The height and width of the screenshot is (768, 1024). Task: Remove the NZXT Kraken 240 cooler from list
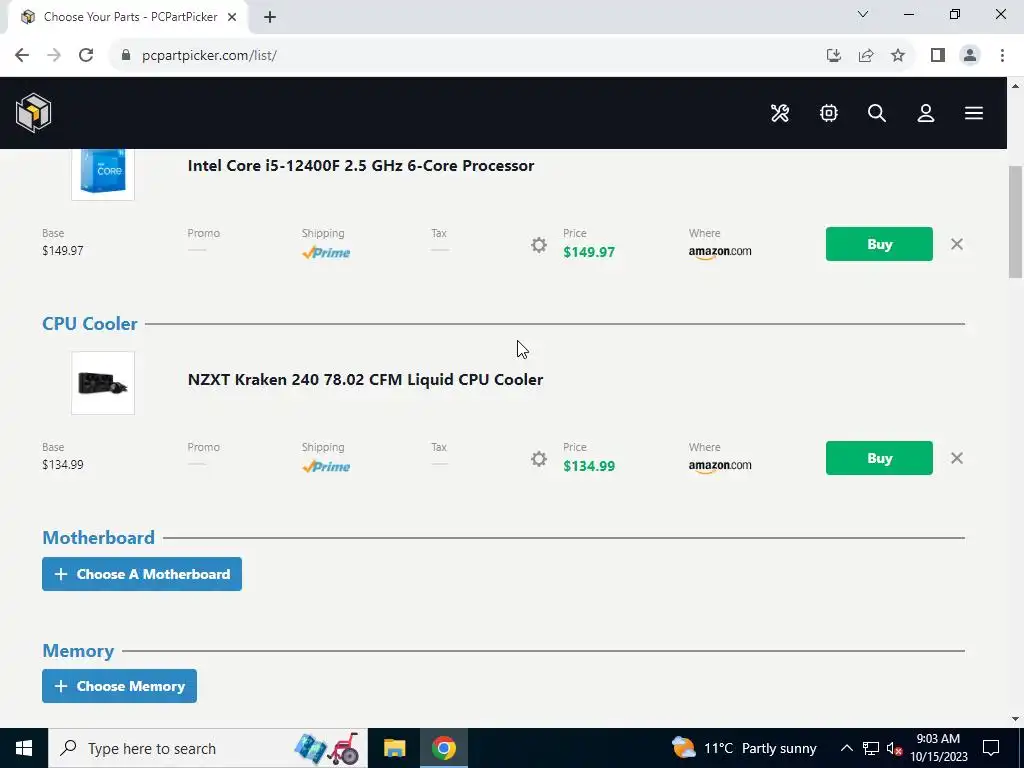[x=957, y=458]
